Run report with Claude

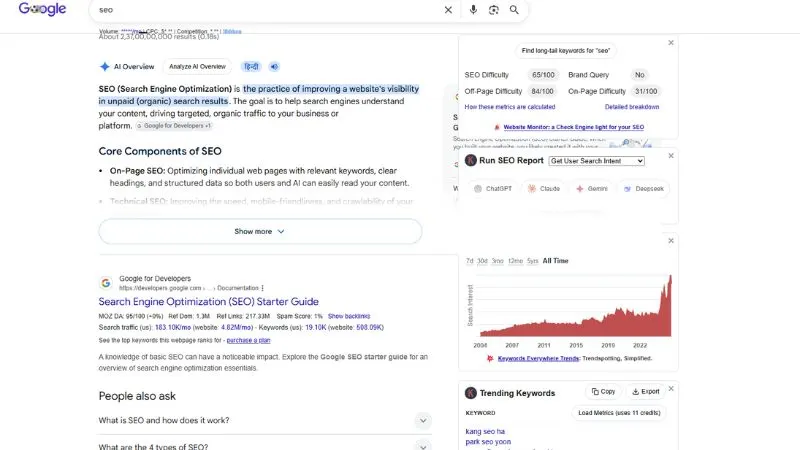[x=543, y=189]
